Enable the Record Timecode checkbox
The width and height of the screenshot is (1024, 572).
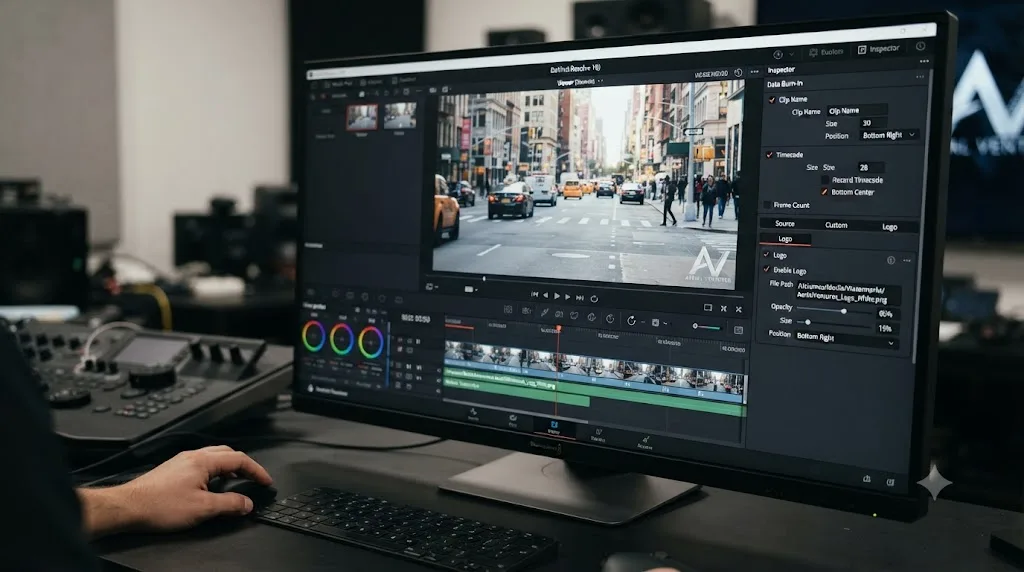coord(825,180)
